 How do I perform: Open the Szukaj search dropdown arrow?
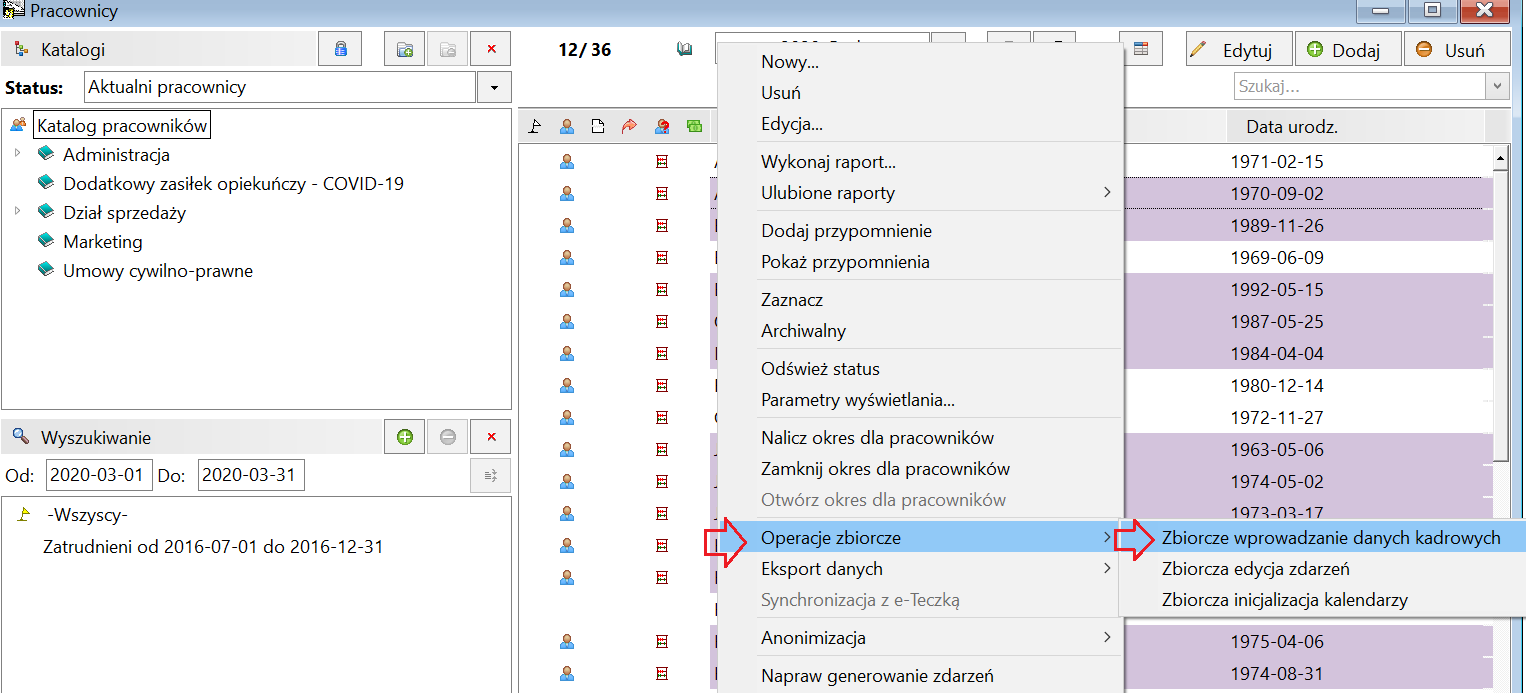[x=1497, y=87]
